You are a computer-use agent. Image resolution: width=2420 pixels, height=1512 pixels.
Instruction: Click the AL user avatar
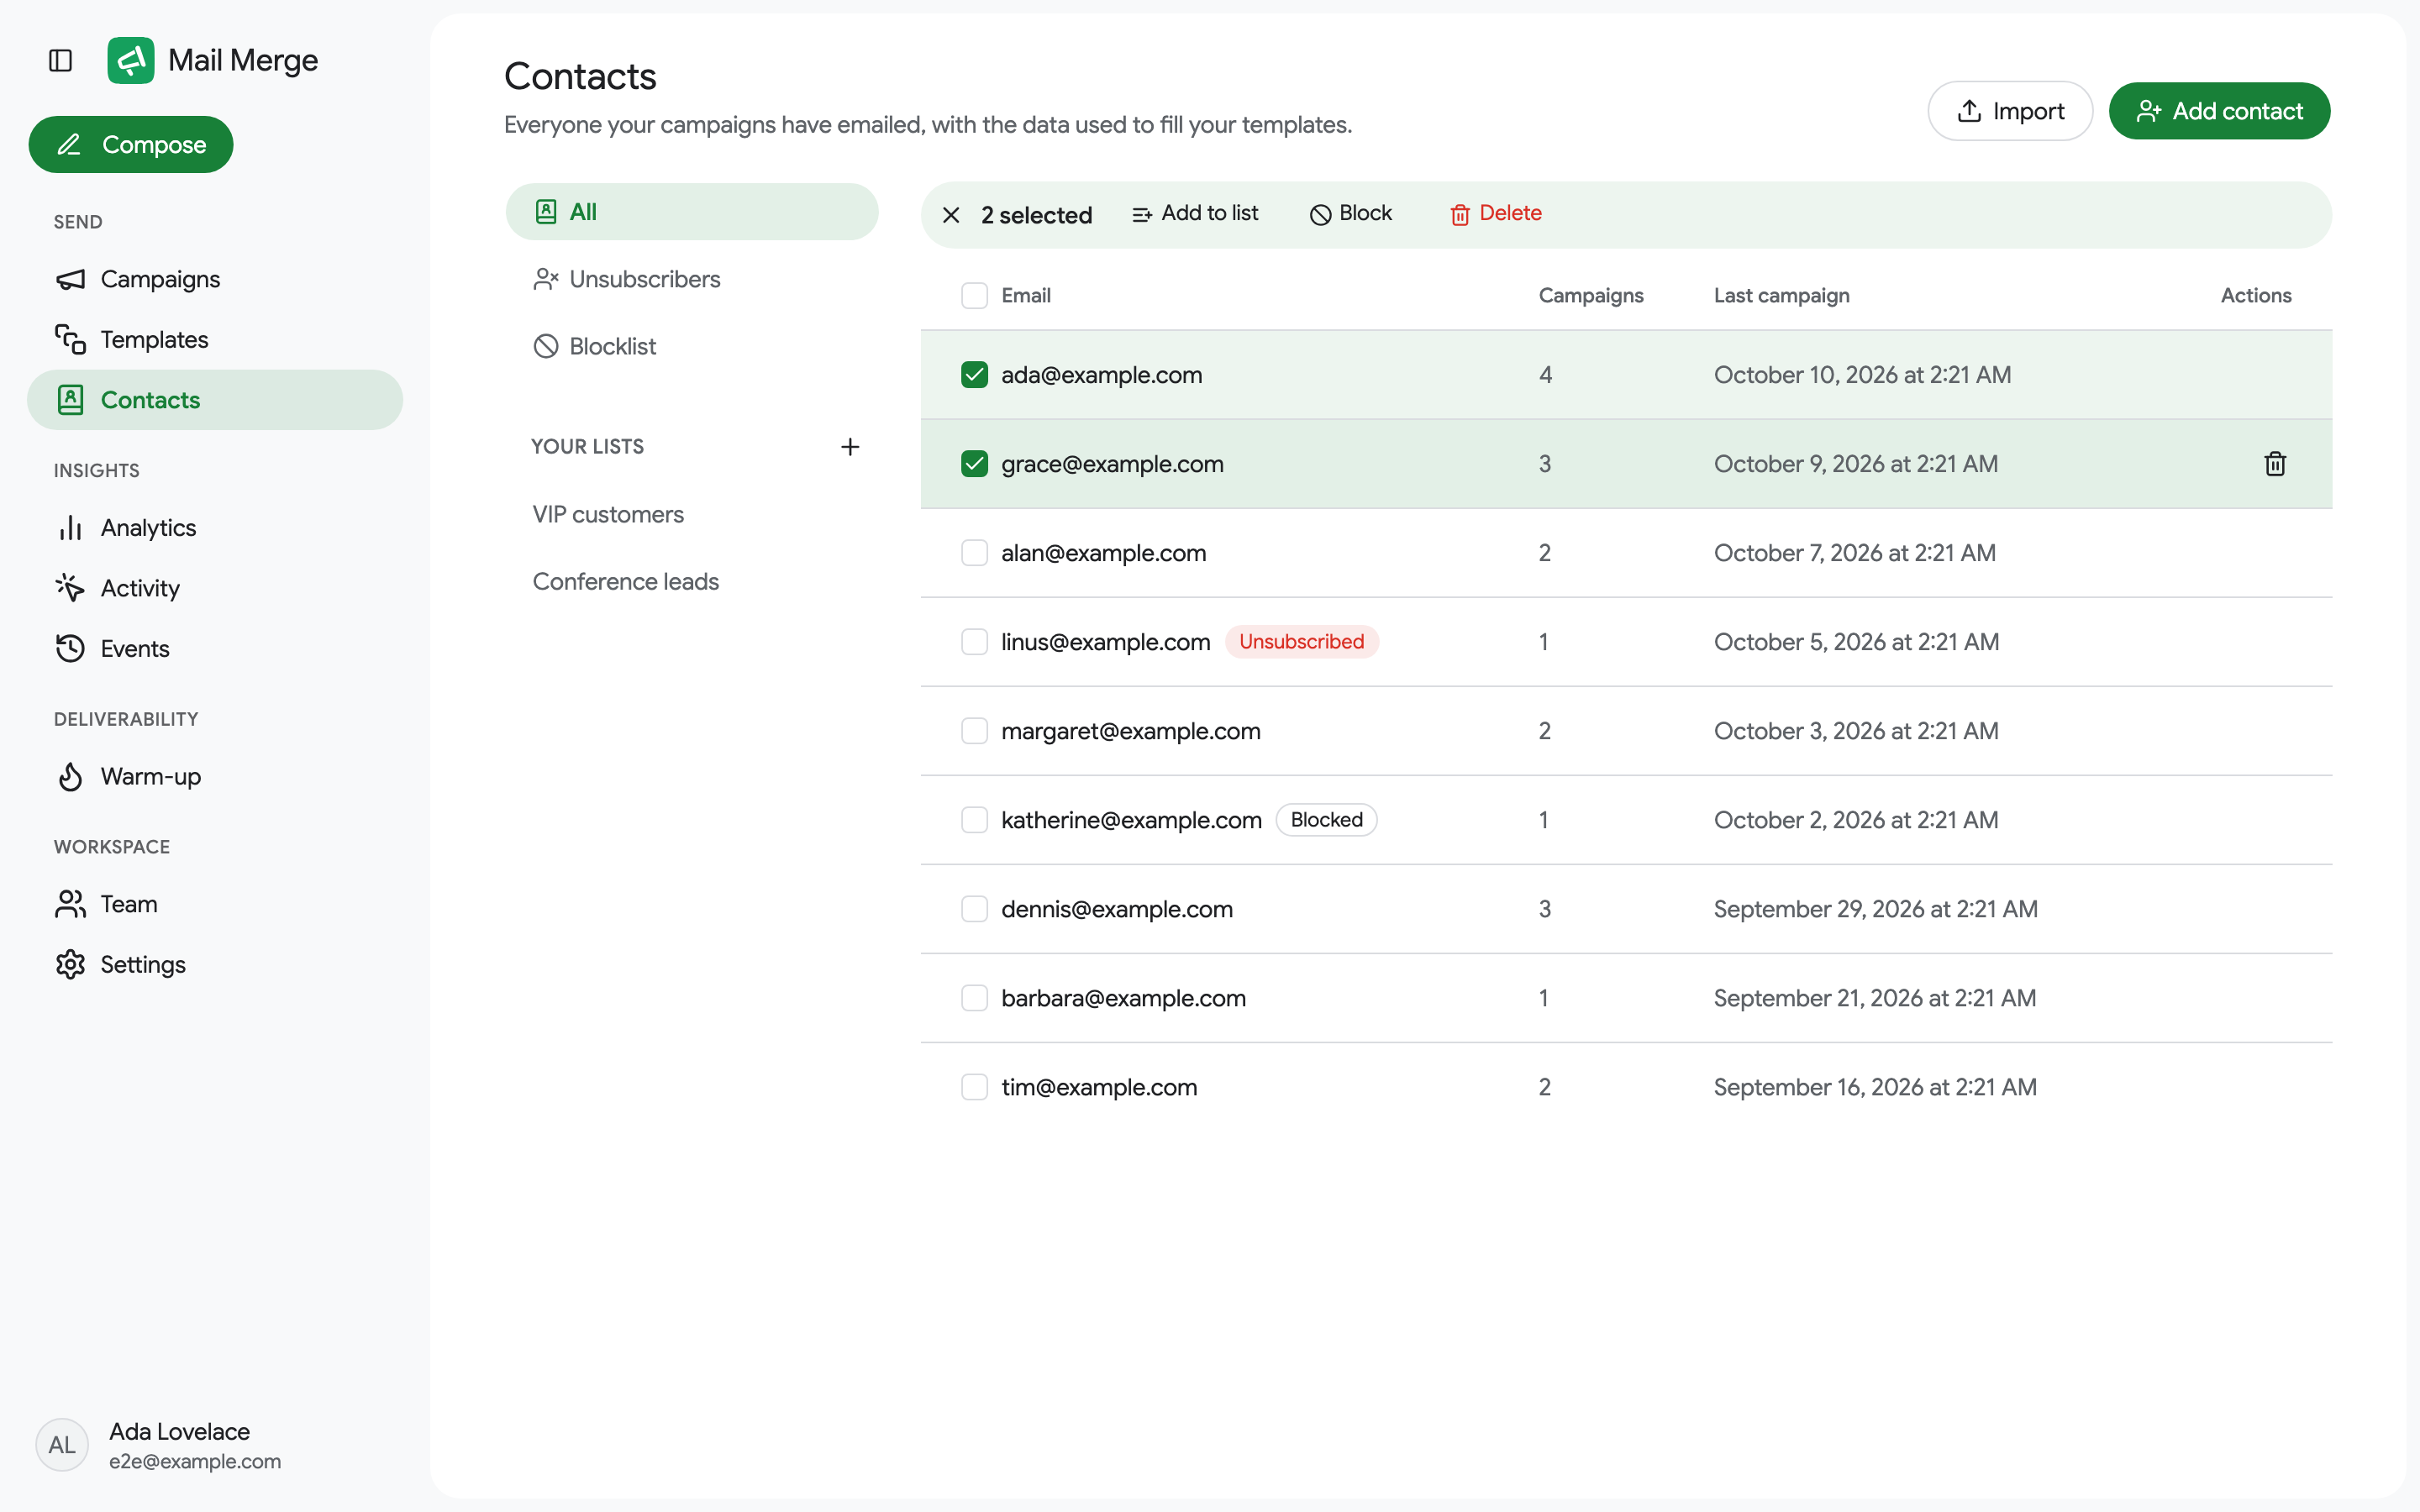[62, 1445]
